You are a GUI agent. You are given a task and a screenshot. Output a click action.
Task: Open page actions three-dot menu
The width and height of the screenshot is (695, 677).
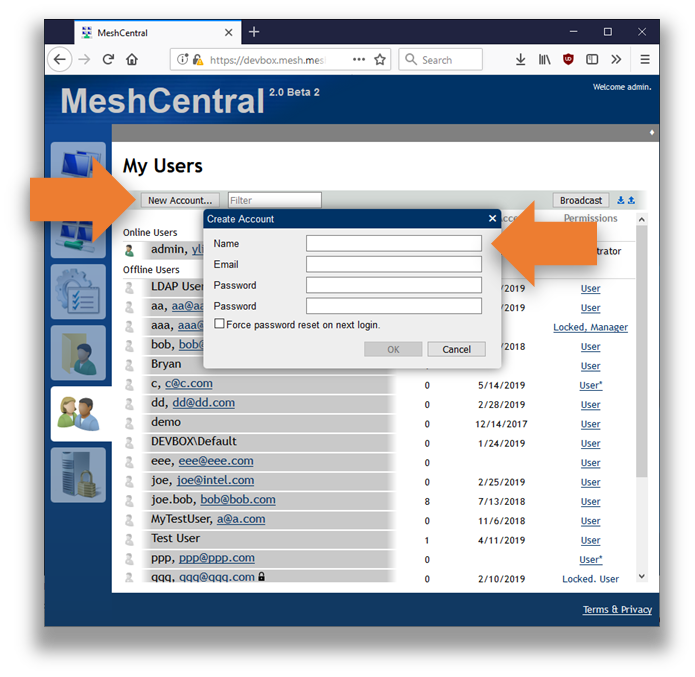359,60
